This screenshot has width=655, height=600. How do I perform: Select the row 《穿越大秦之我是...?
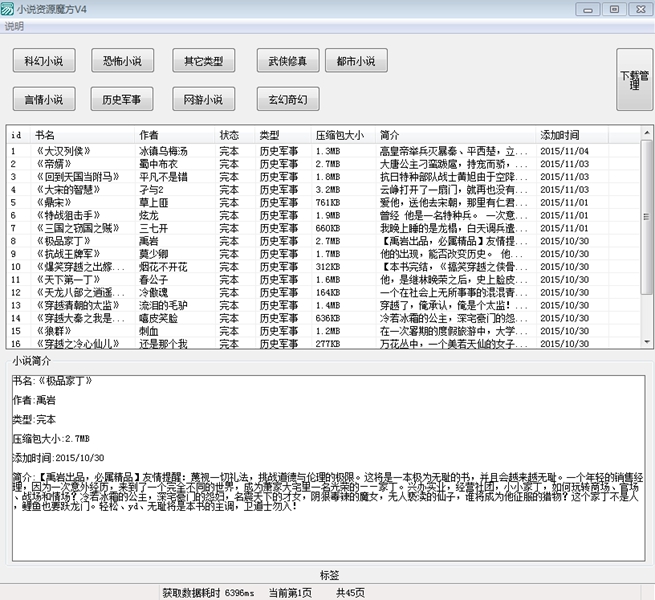pos(323,318)
